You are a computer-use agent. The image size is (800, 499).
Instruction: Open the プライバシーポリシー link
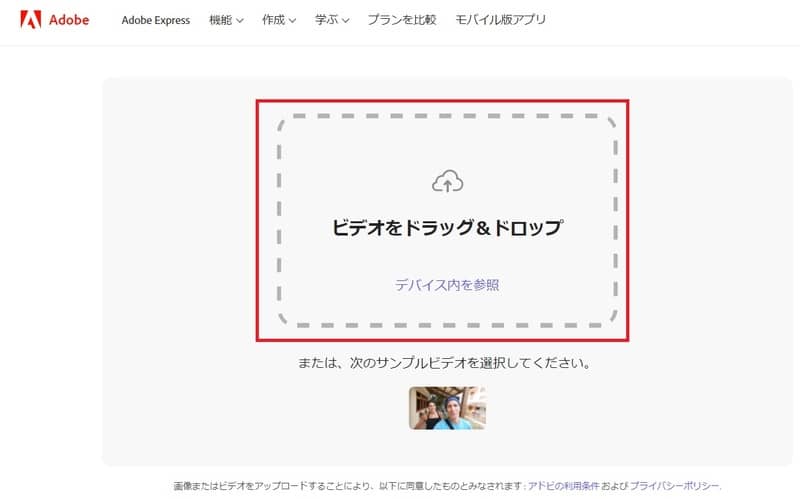click(675, 485)
